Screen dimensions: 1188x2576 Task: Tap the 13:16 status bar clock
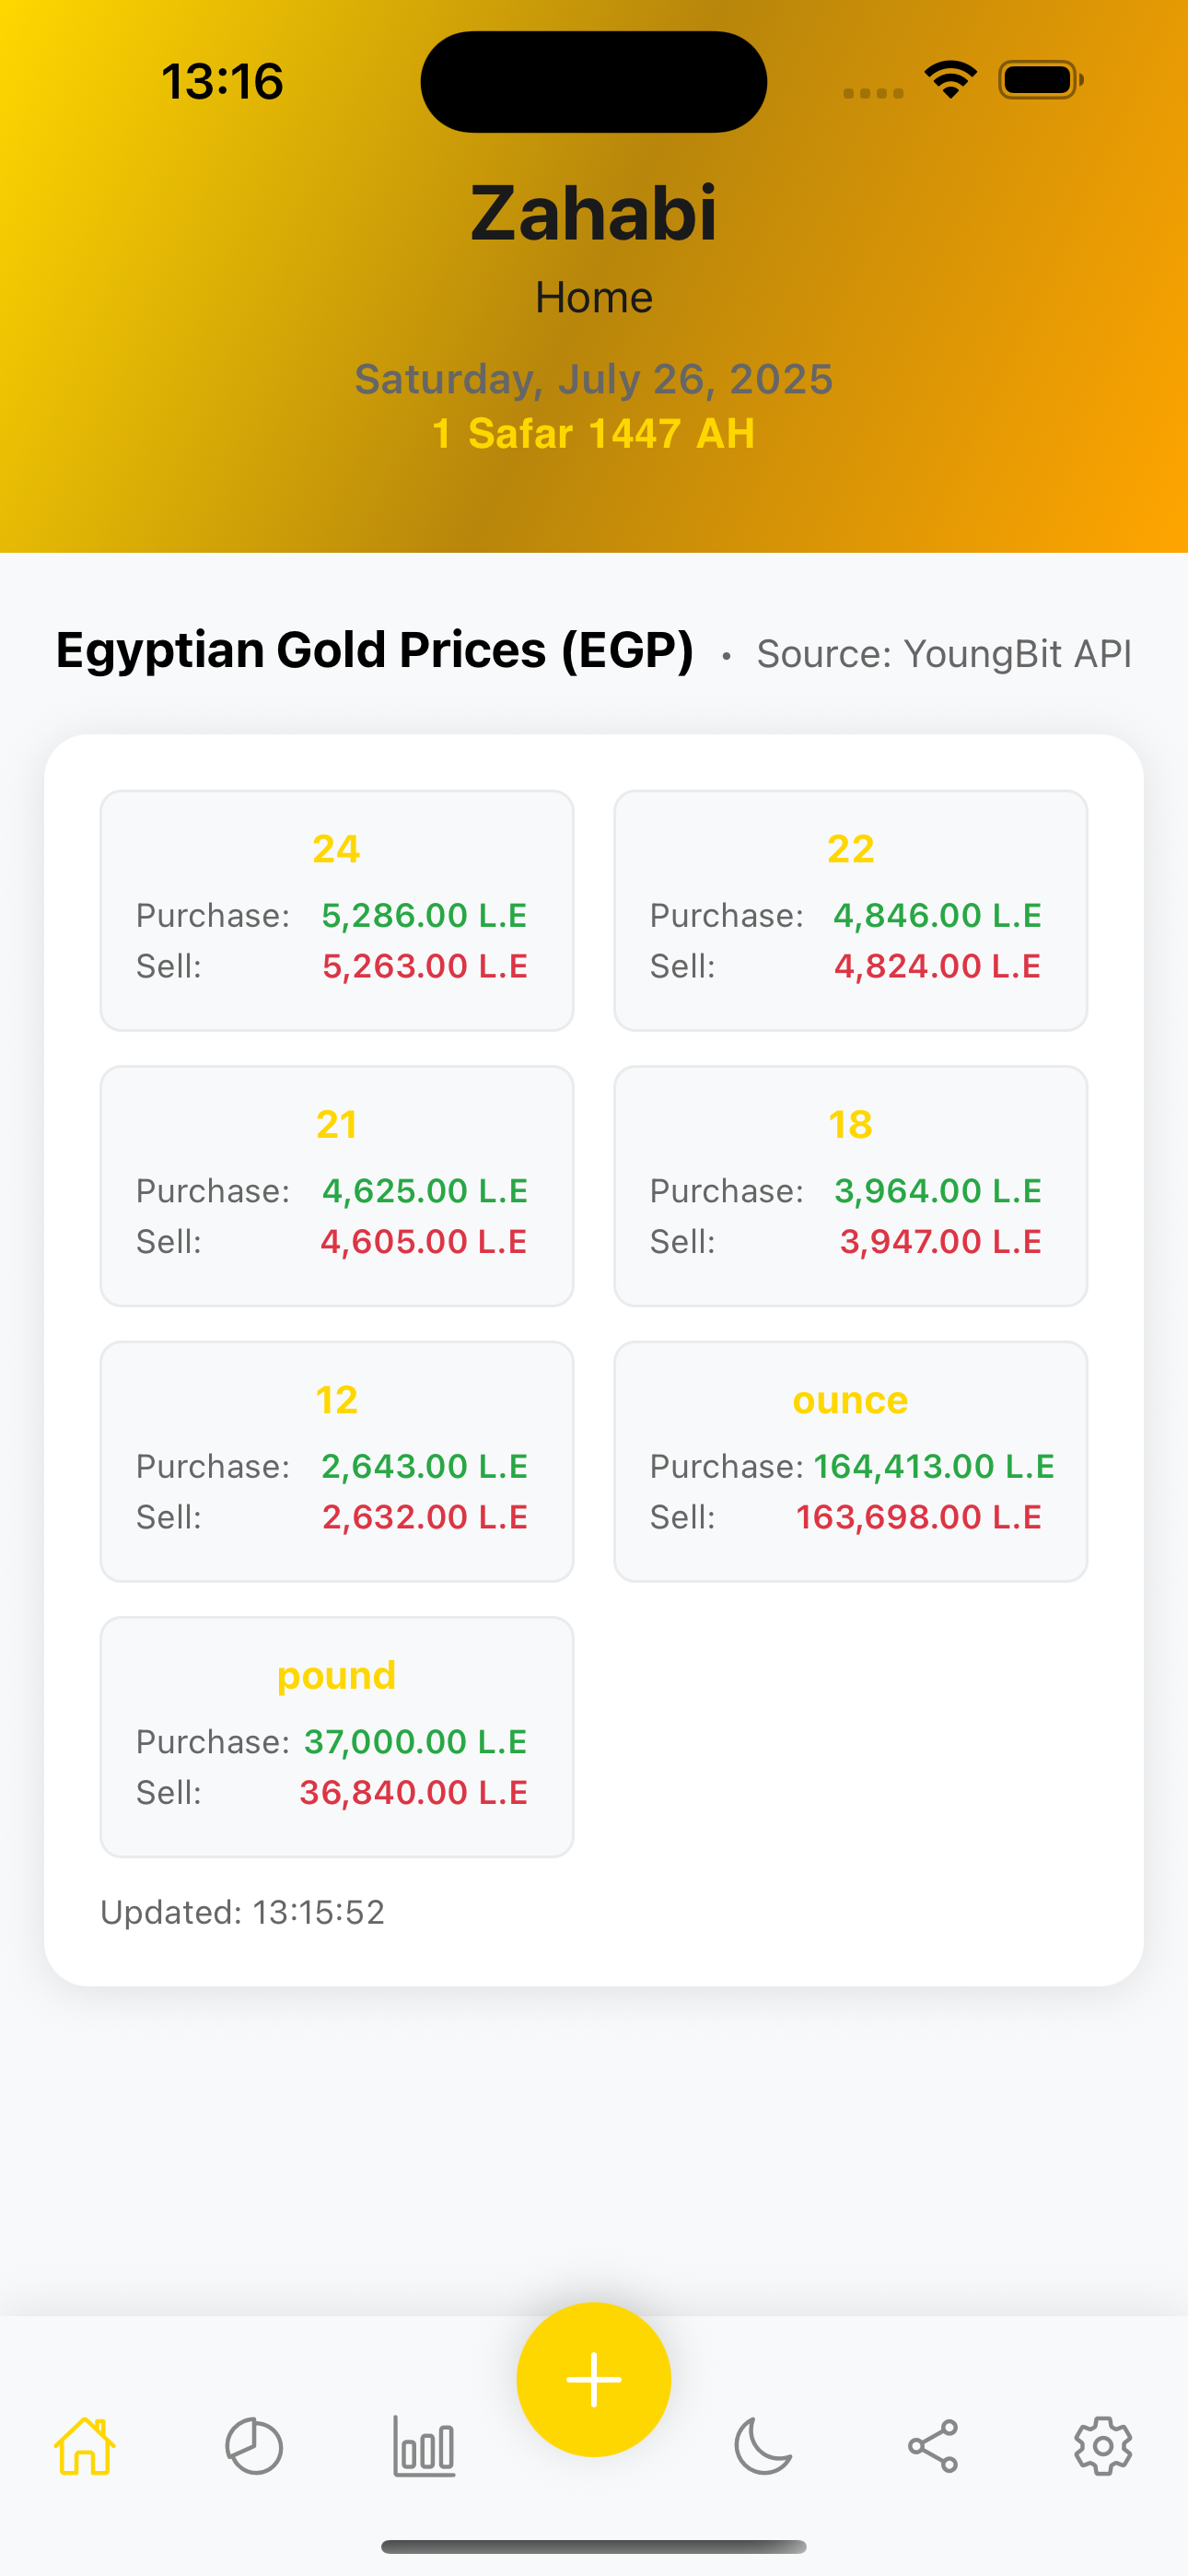[222, 81]
